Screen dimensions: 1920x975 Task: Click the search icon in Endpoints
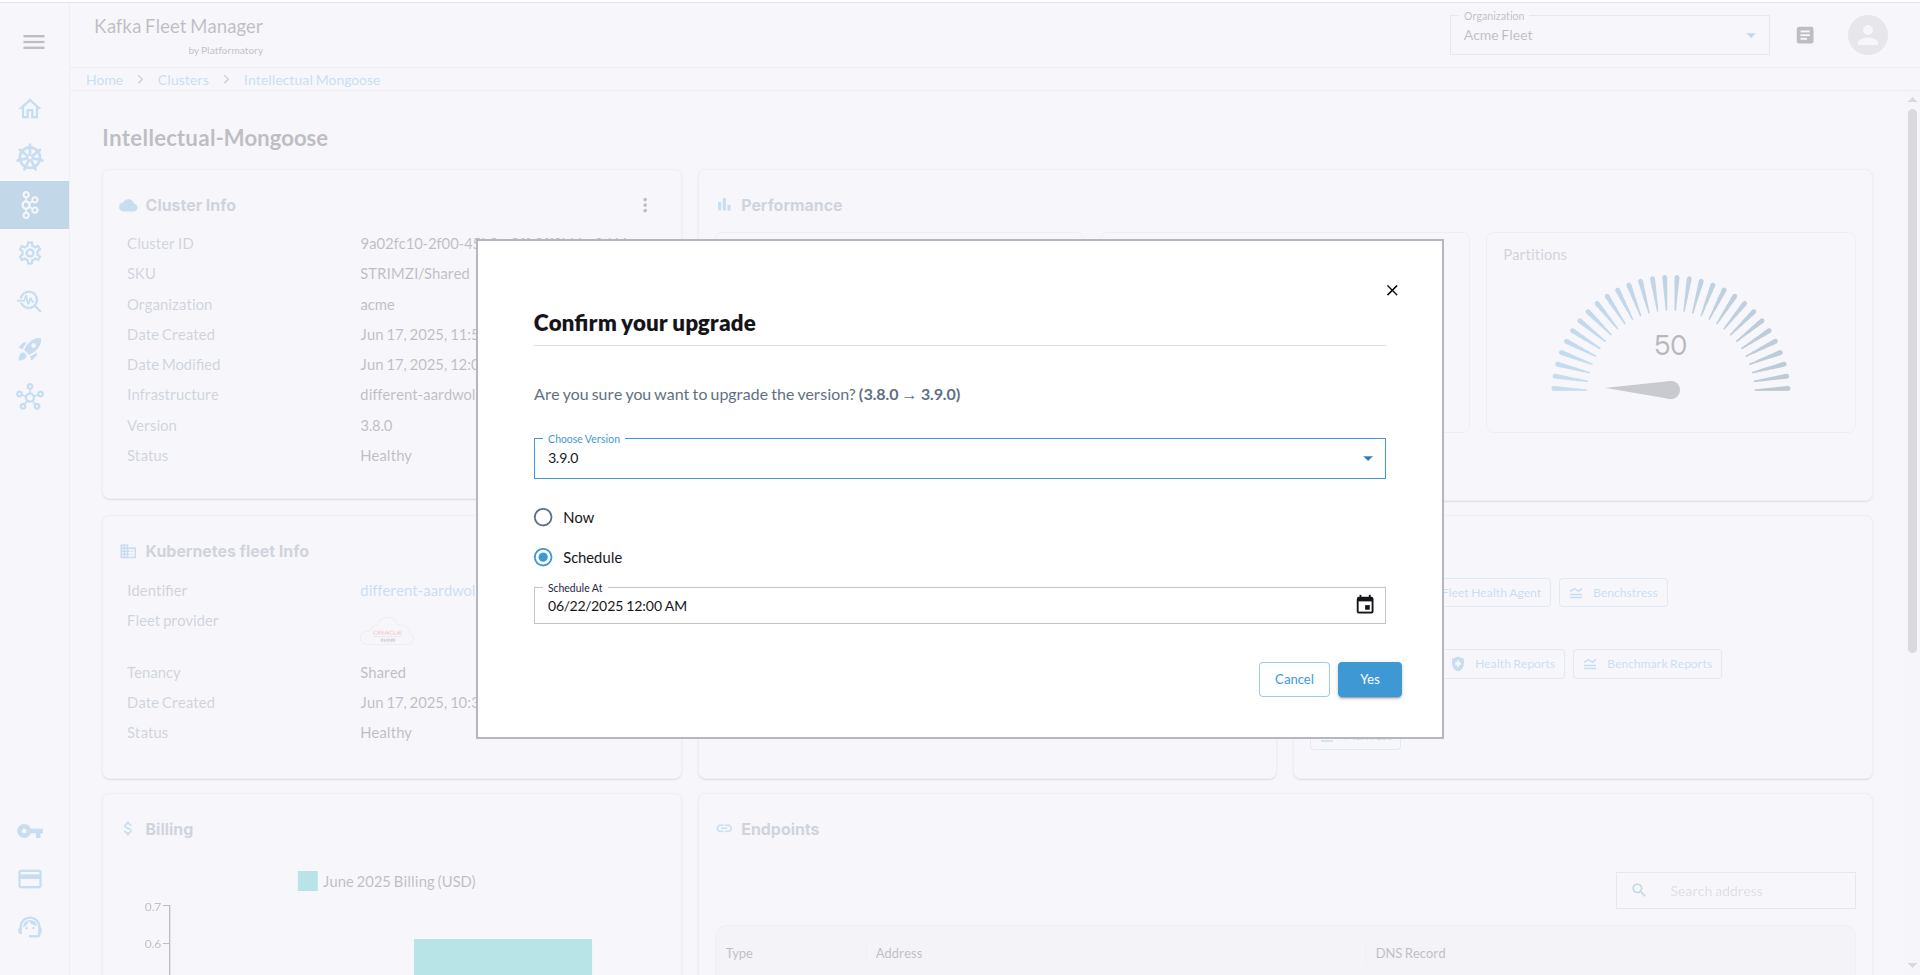[x=1639, y=890]
